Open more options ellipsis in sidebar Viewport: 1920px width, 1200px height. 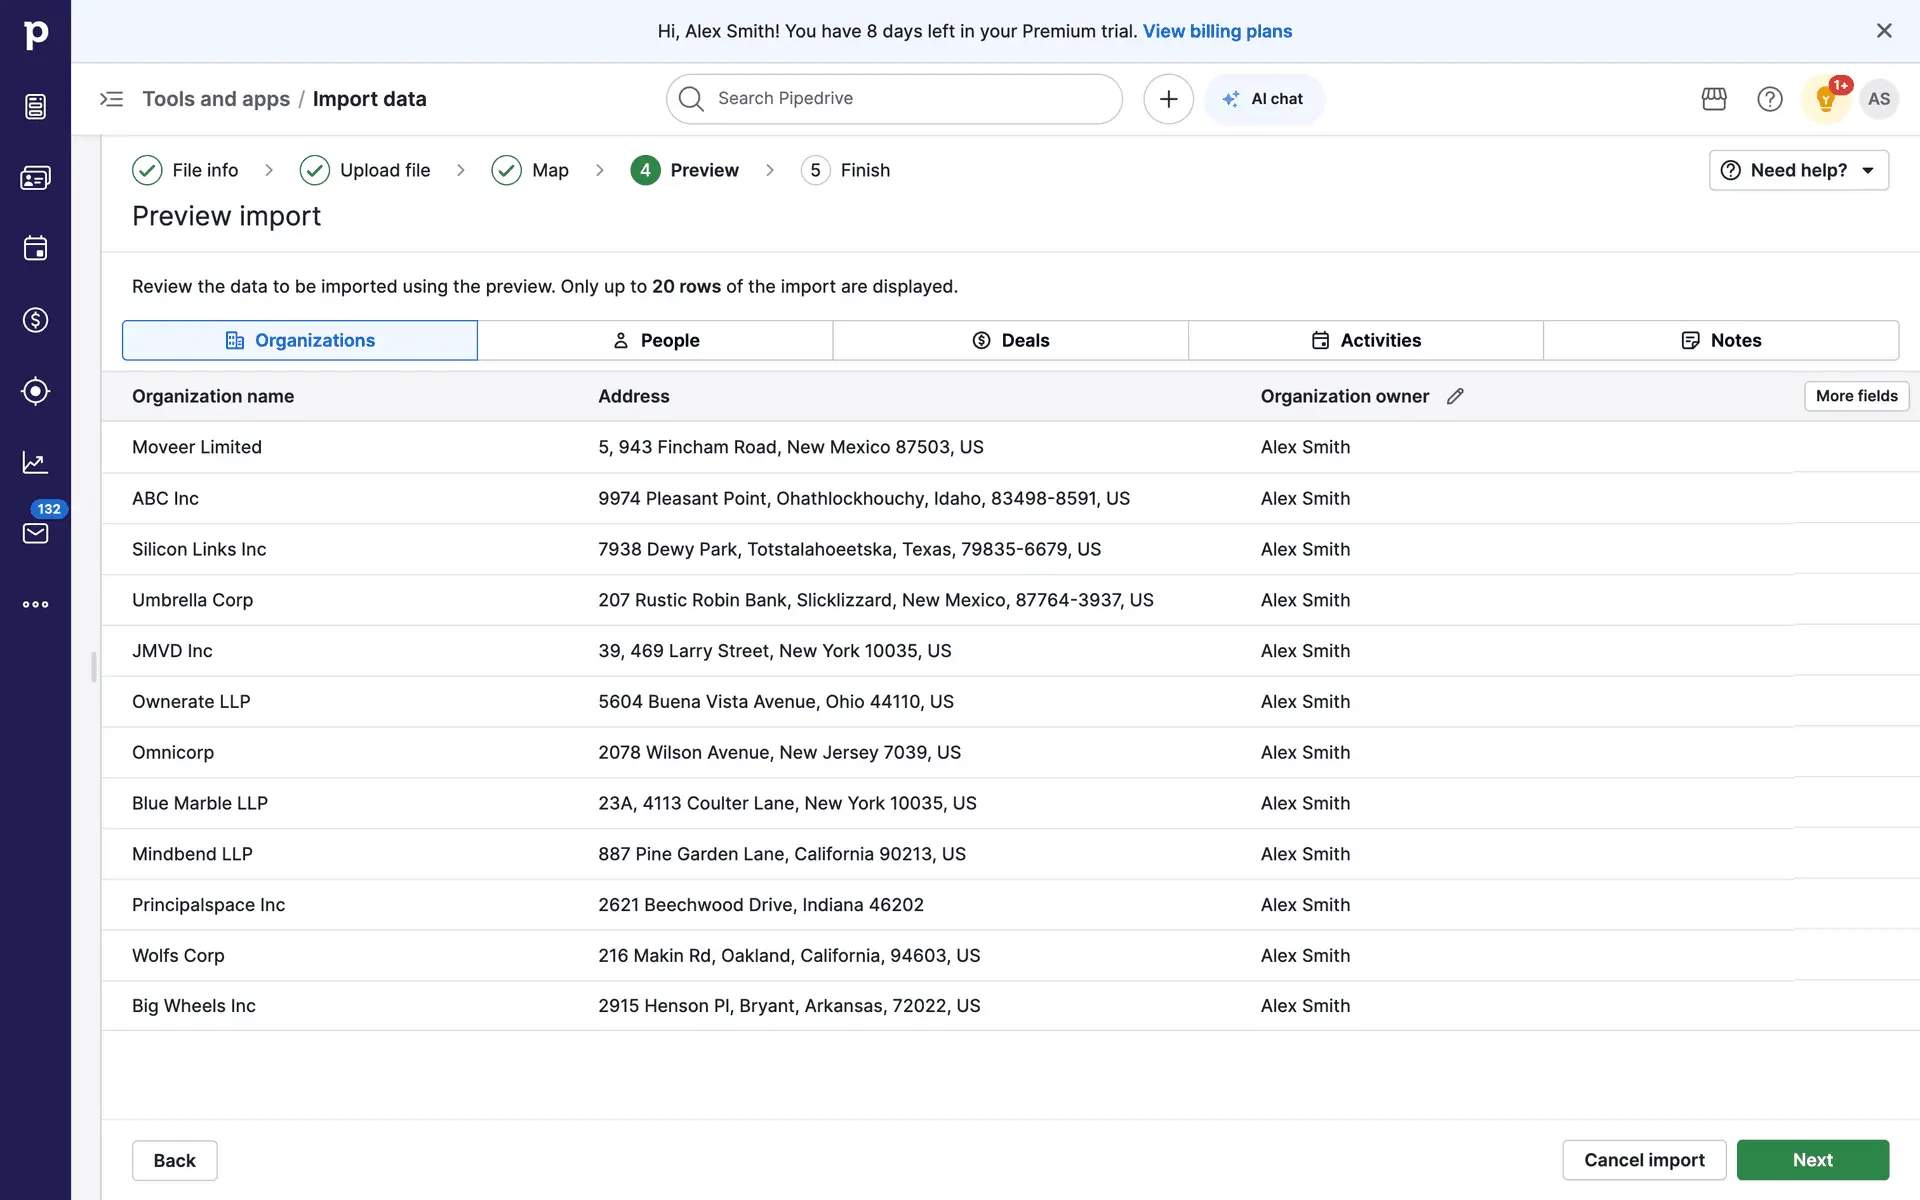(35, 604)
